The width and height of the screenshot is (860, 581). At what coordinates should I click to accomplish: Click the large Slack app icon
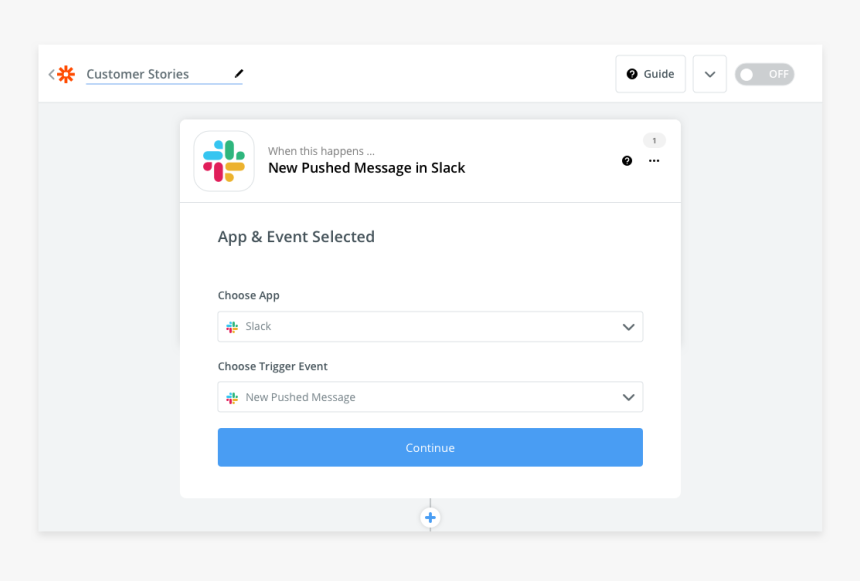224,161
